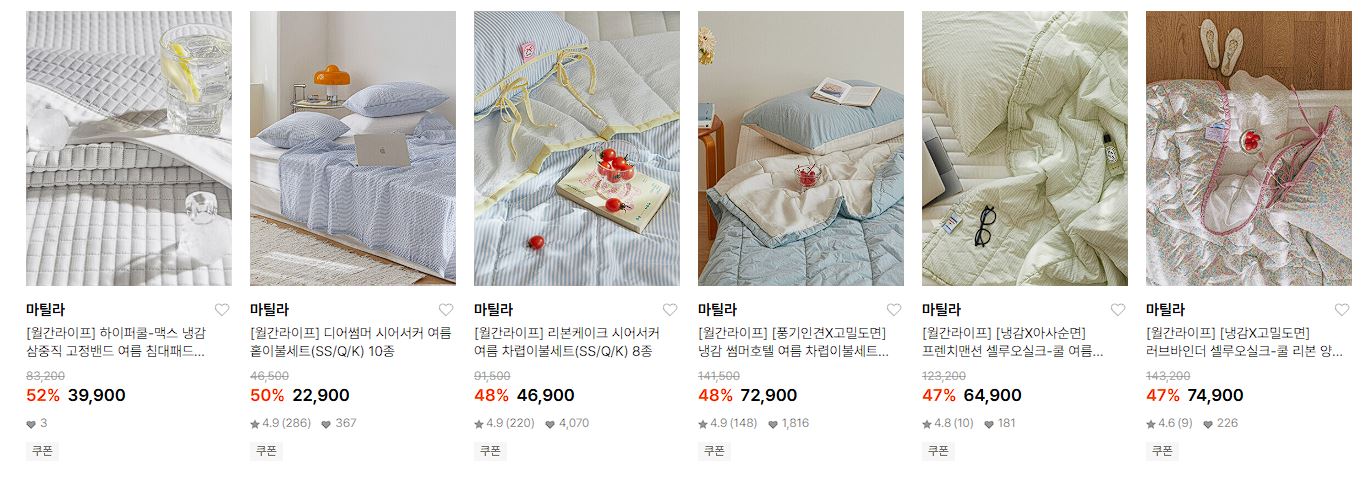Click the star rating 4.6 (9) icon
The width and height of the screenshot is (1366, 478).
pyautogui.click(x=1151, y=423)
